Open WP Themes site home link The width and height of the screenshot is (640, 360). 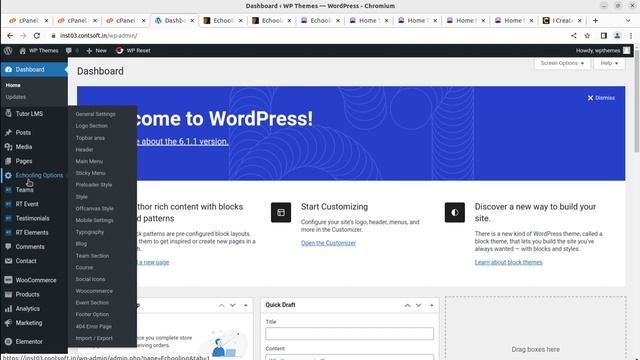point(39,51)
